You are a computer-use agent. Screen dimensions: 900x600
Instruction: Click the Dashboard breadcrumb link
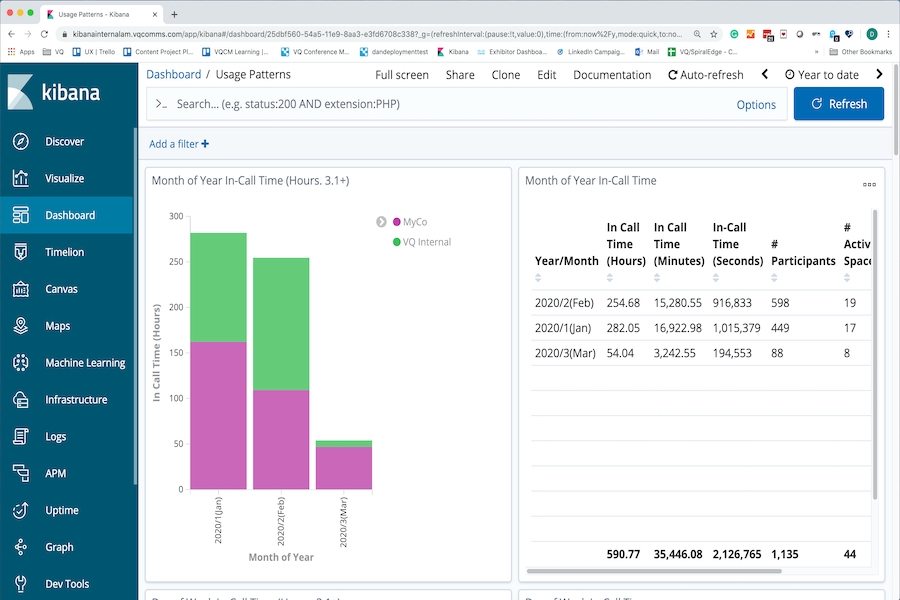click(x=173, y=74)
